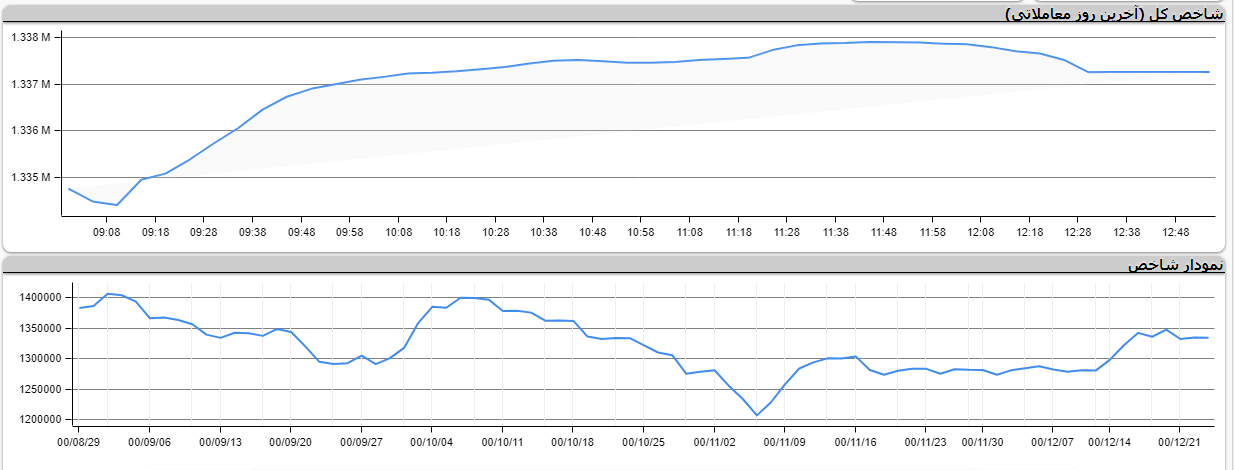Click the 09:08 time label on top chart
Viewport: 1235px width, 470px height.
pos(107,232)
